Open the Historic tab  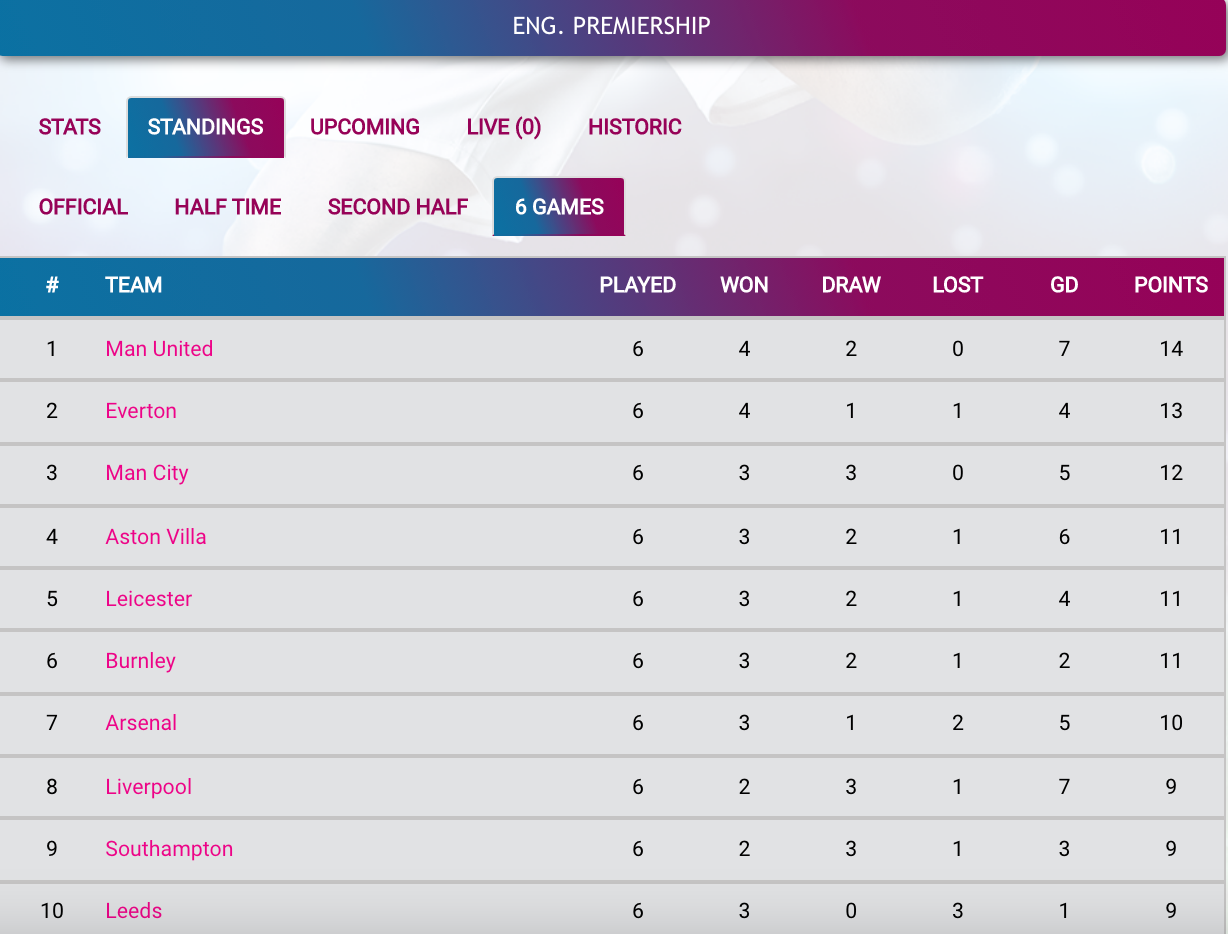[635, 127]
